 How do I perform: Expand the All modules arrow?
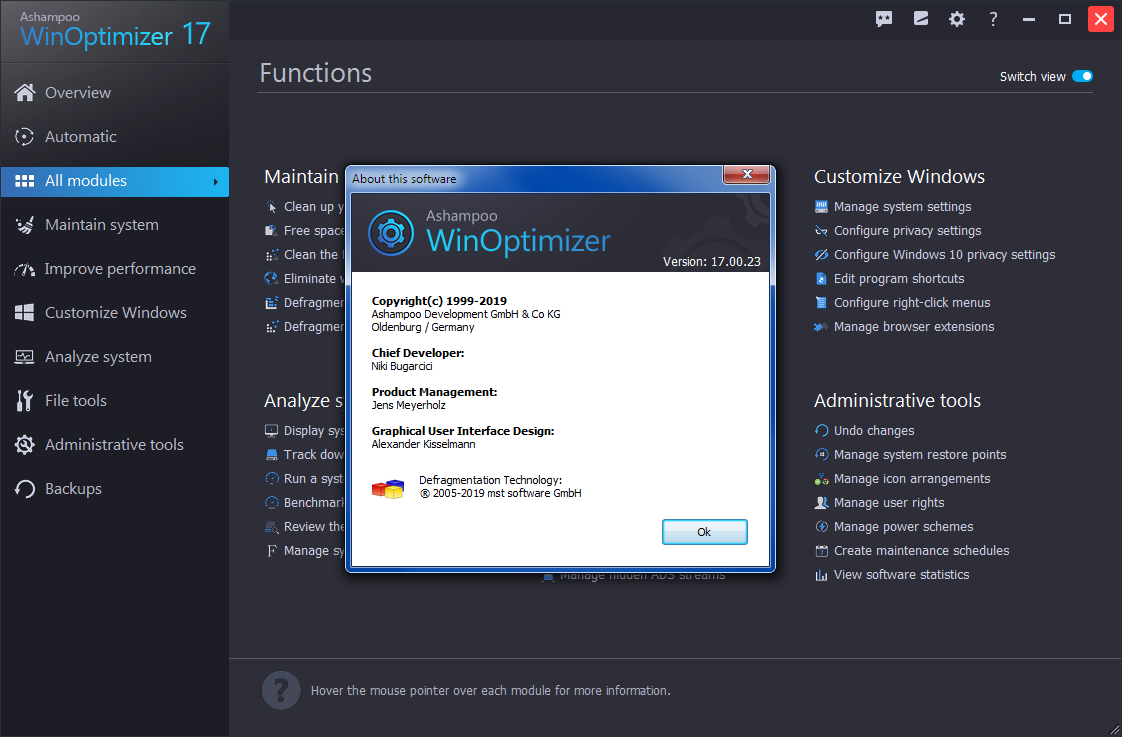pos(215,182)
